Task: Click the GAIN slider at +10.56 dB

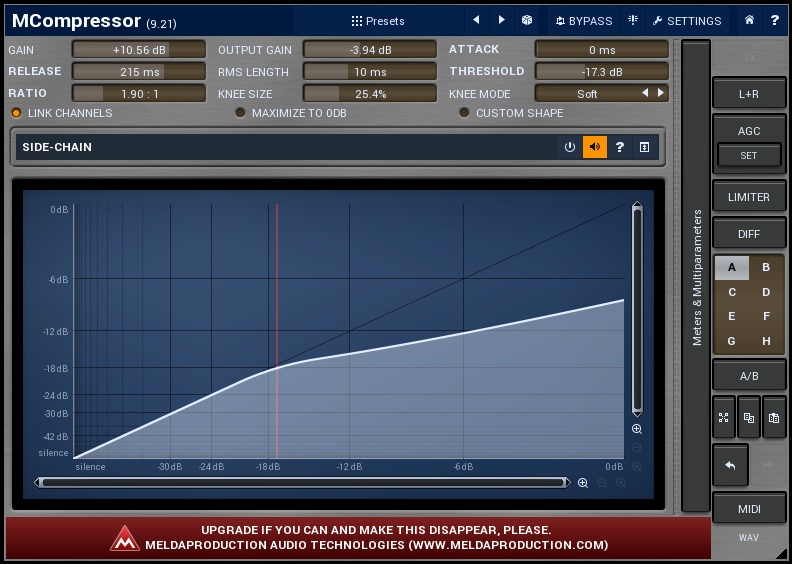Action: click(139, 49)
